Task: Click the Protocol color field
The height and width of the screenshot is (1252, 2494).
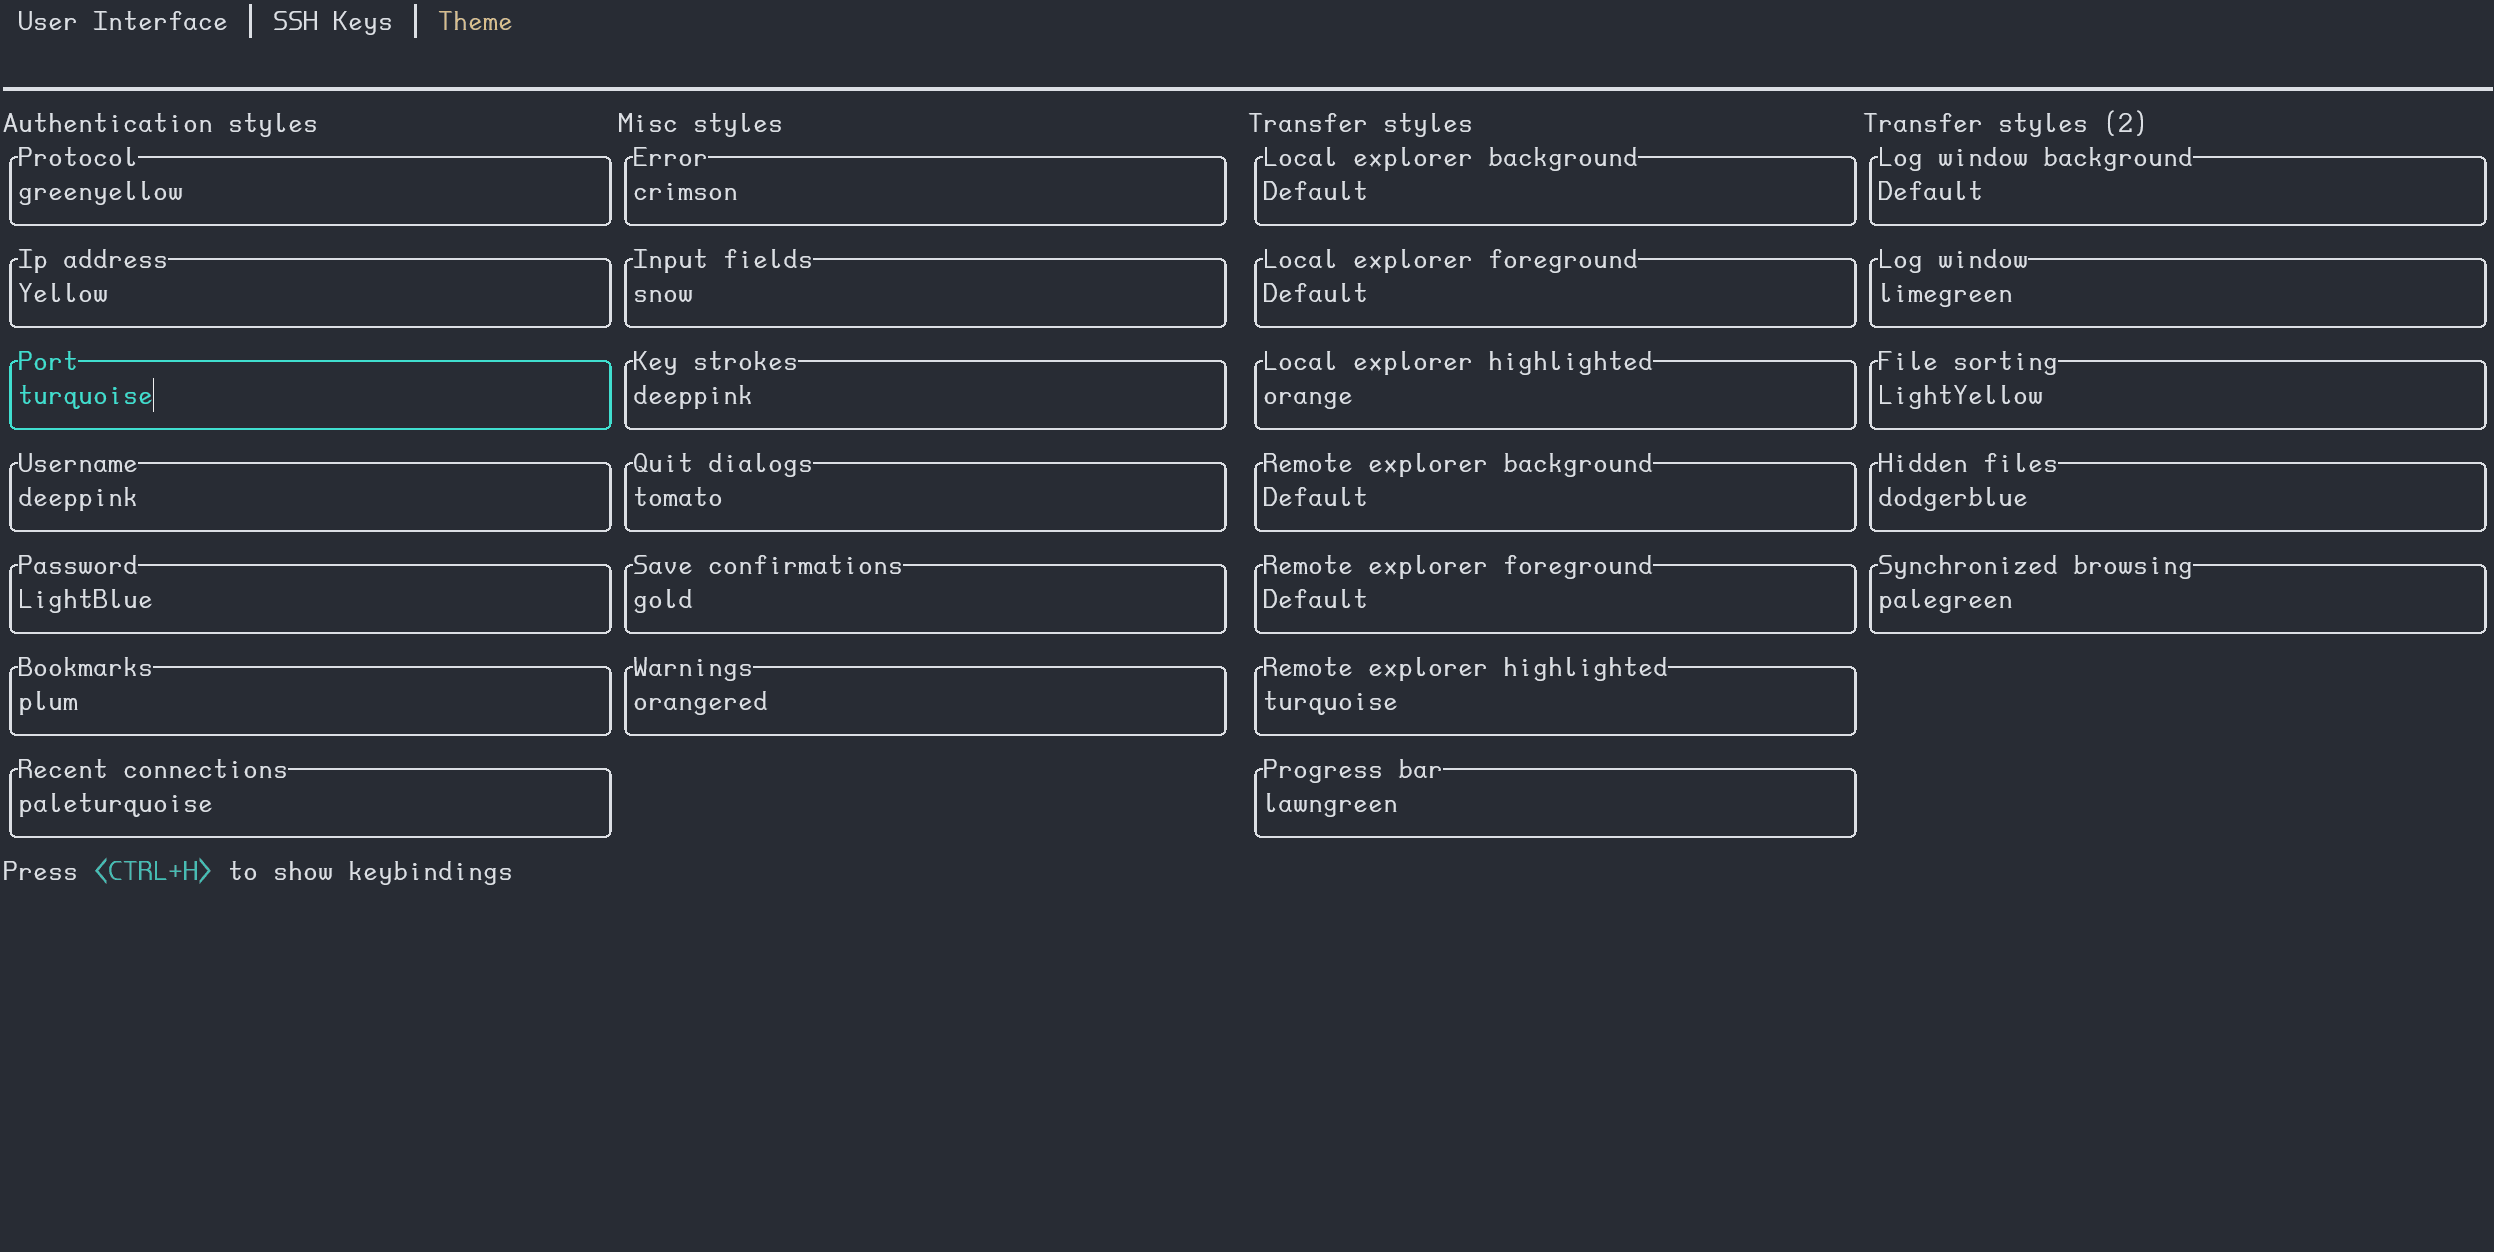Action: [x=310, y=192]
